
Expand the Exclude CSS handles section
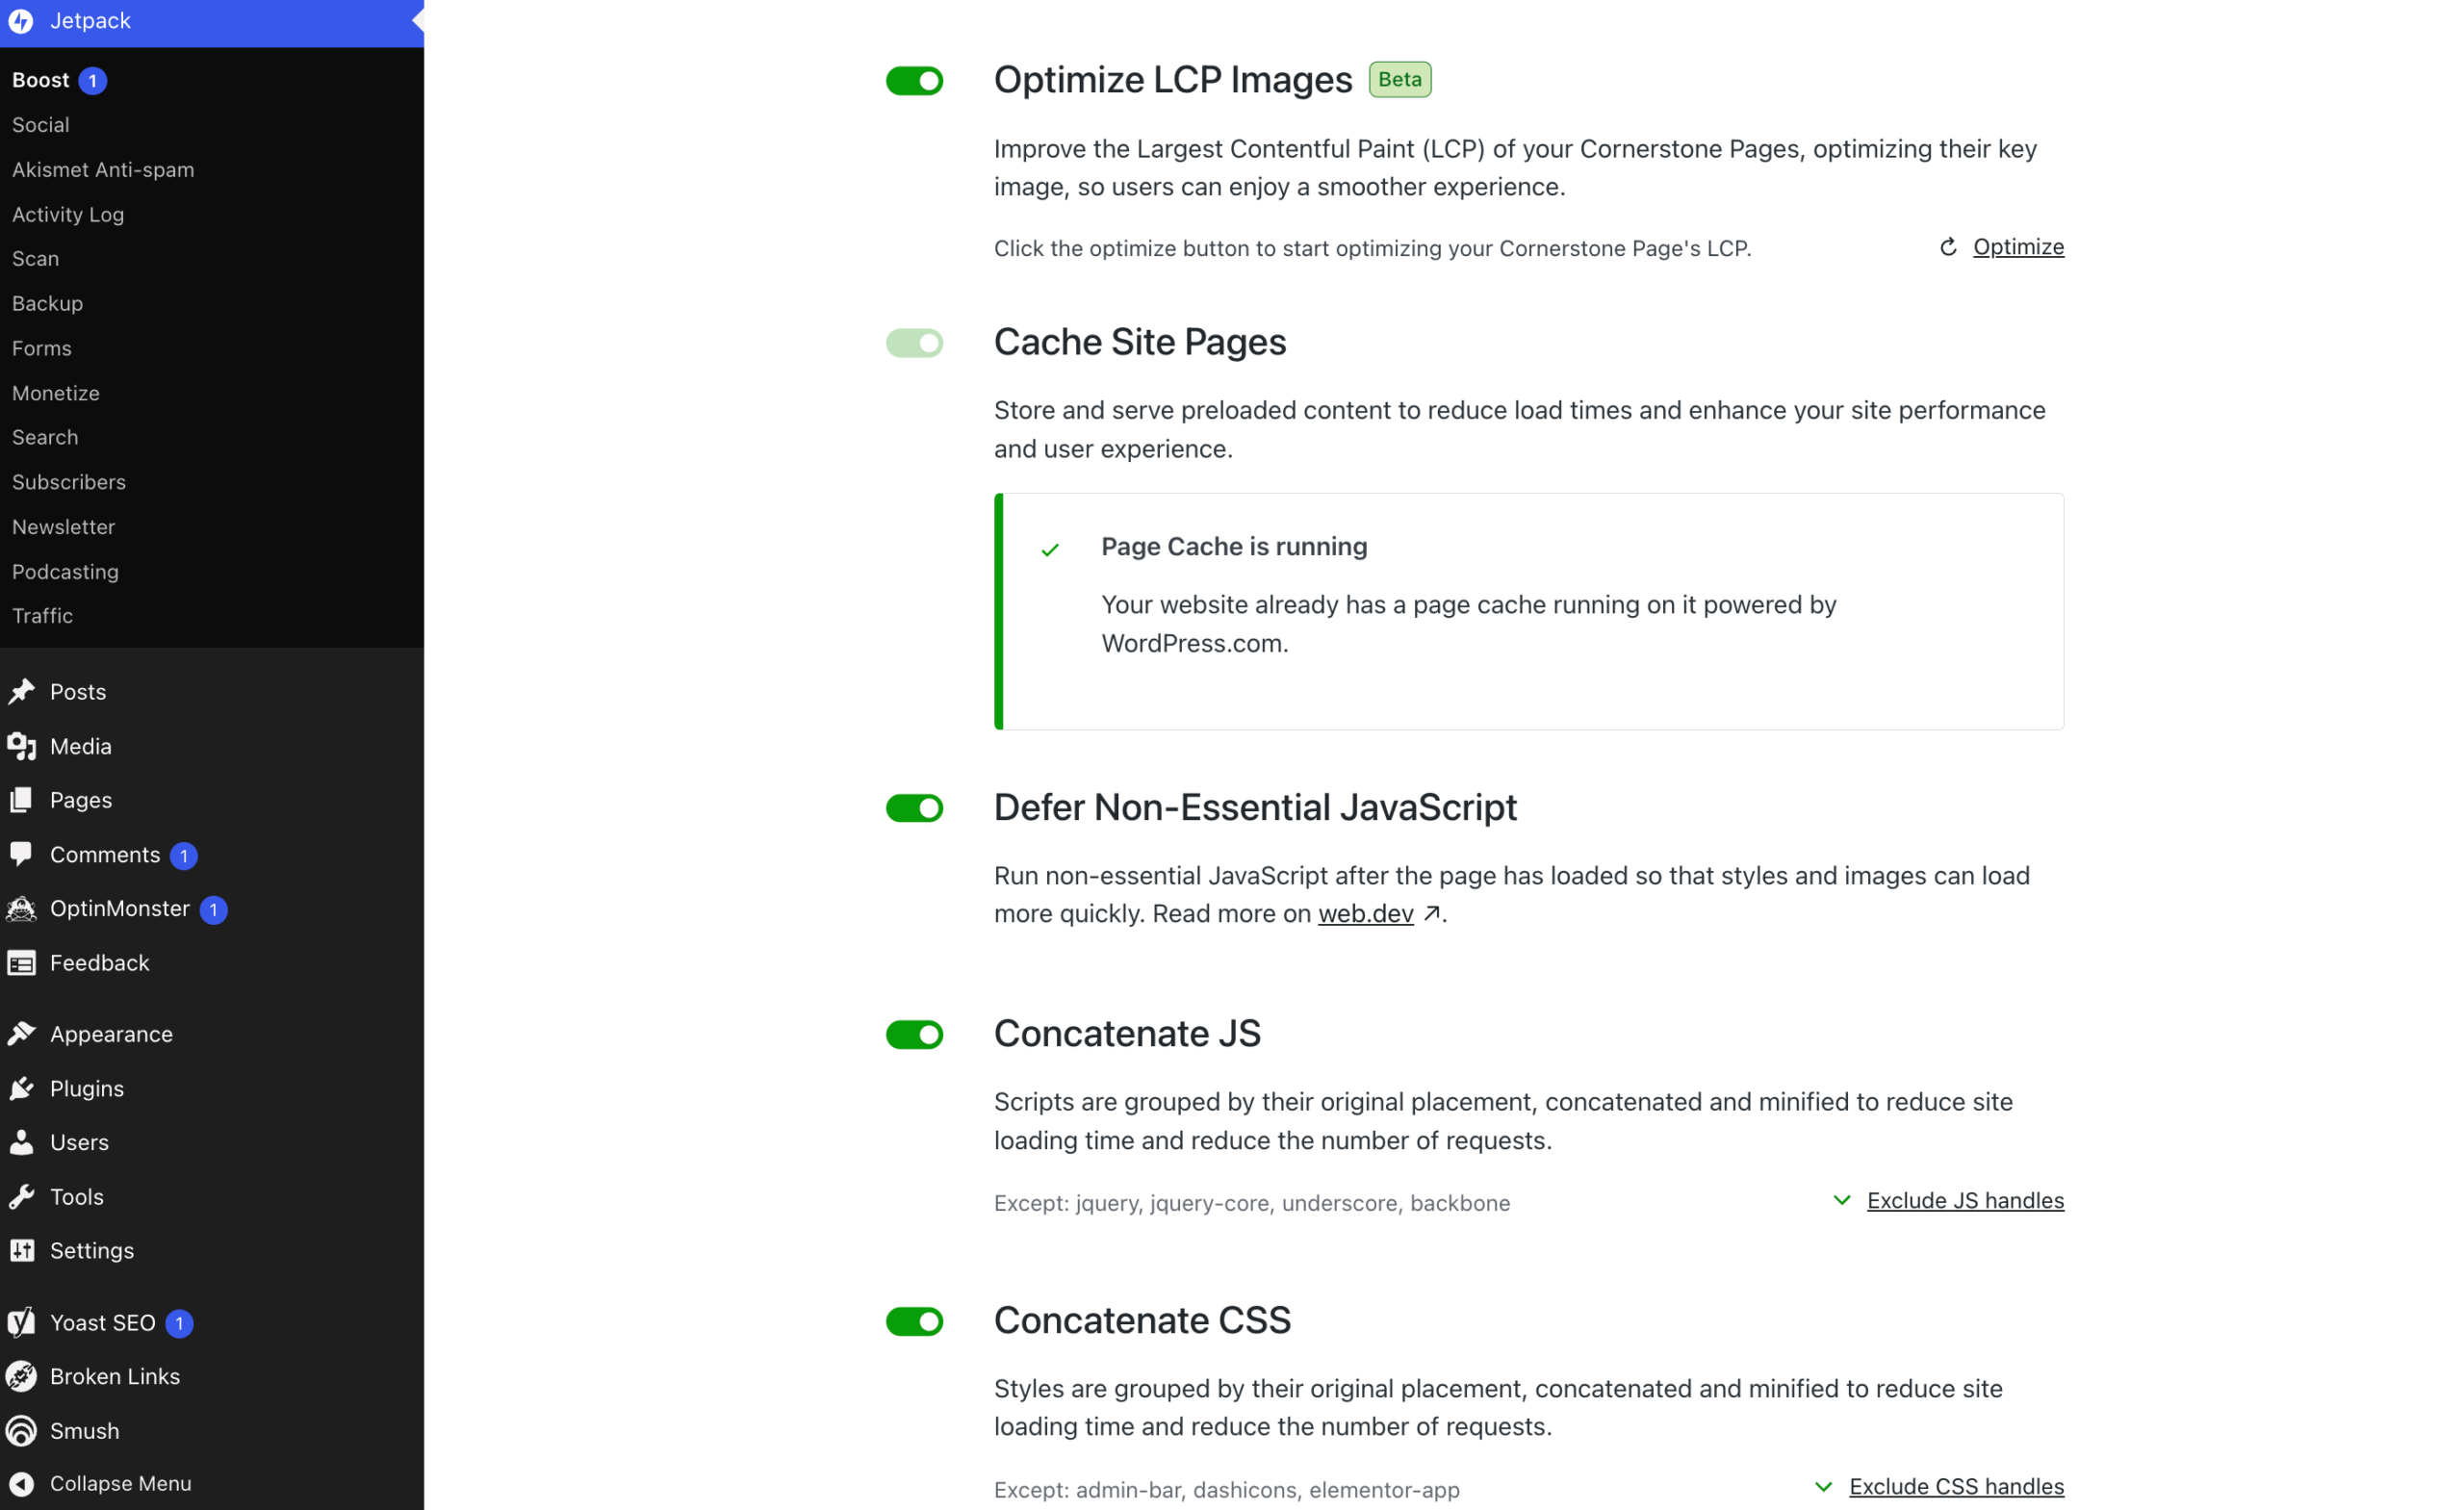1955,1486
